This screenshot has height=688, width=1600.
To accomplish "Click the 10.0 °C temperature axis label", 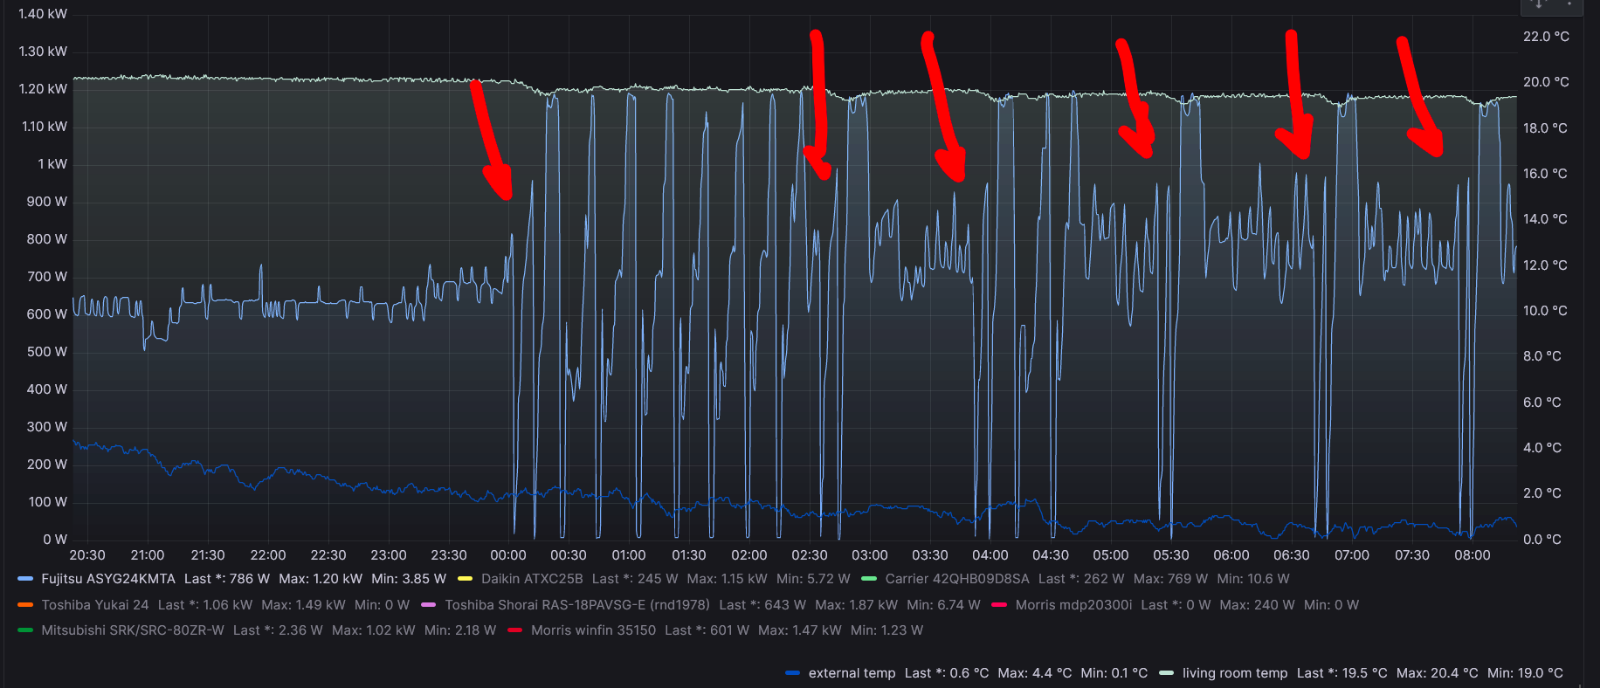I will point(1546,311).
